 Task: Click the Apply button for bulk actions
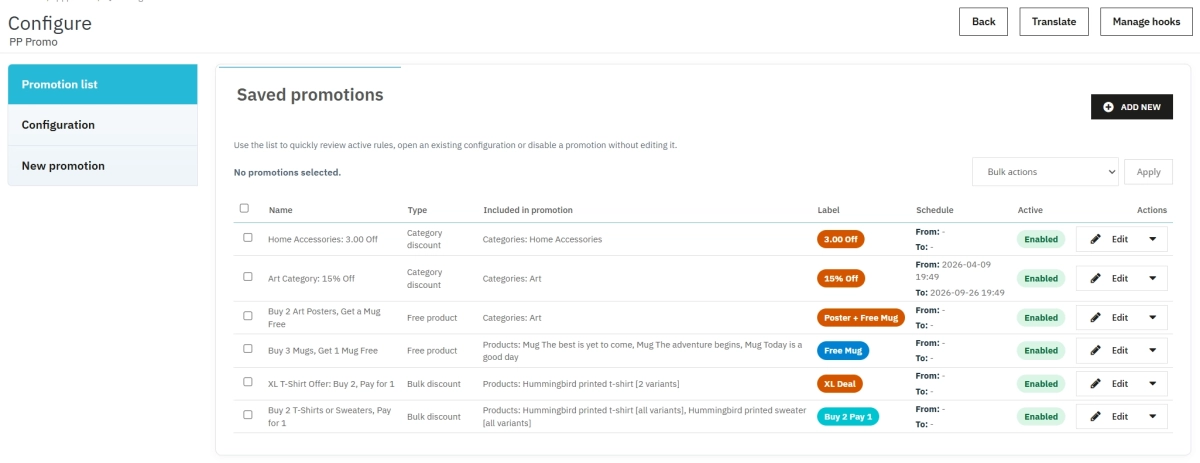[x=1148, y=172]
